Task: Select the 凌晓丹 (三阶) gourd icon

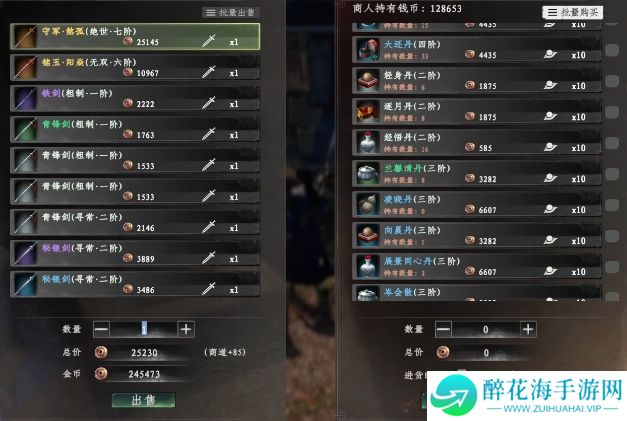Action: pyautogui.click(x=367, y=204)
